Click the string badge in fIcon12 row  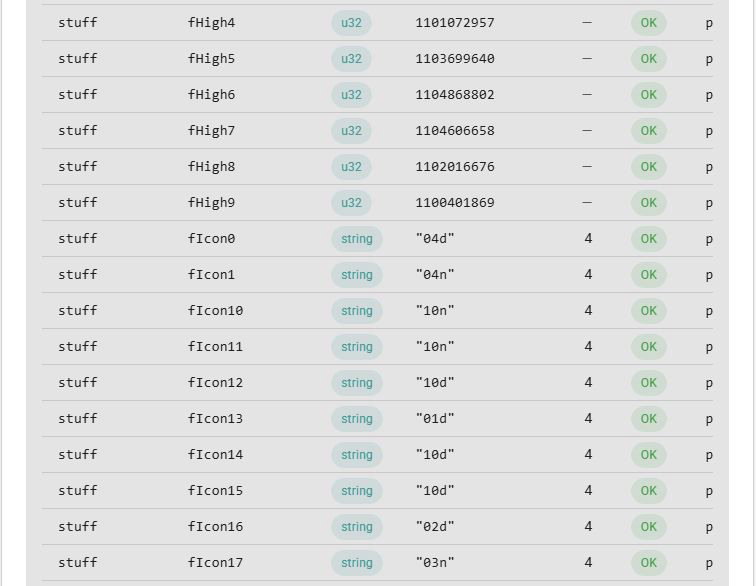point(357,382)
